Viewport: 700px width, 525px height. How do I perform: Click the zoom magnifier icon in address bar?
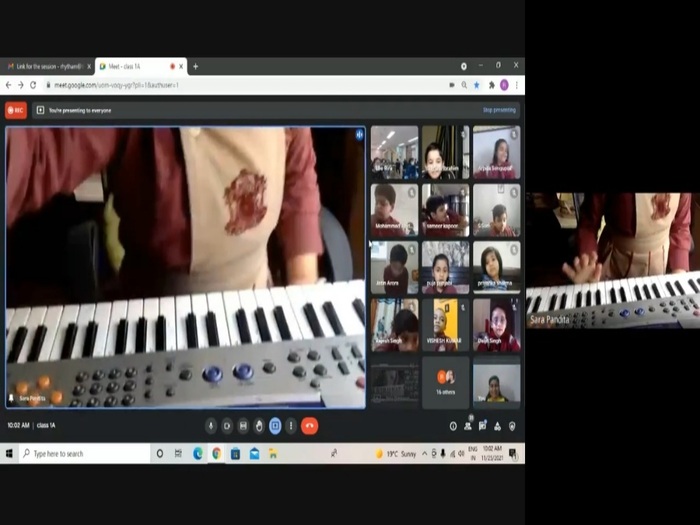pos(464,85)
